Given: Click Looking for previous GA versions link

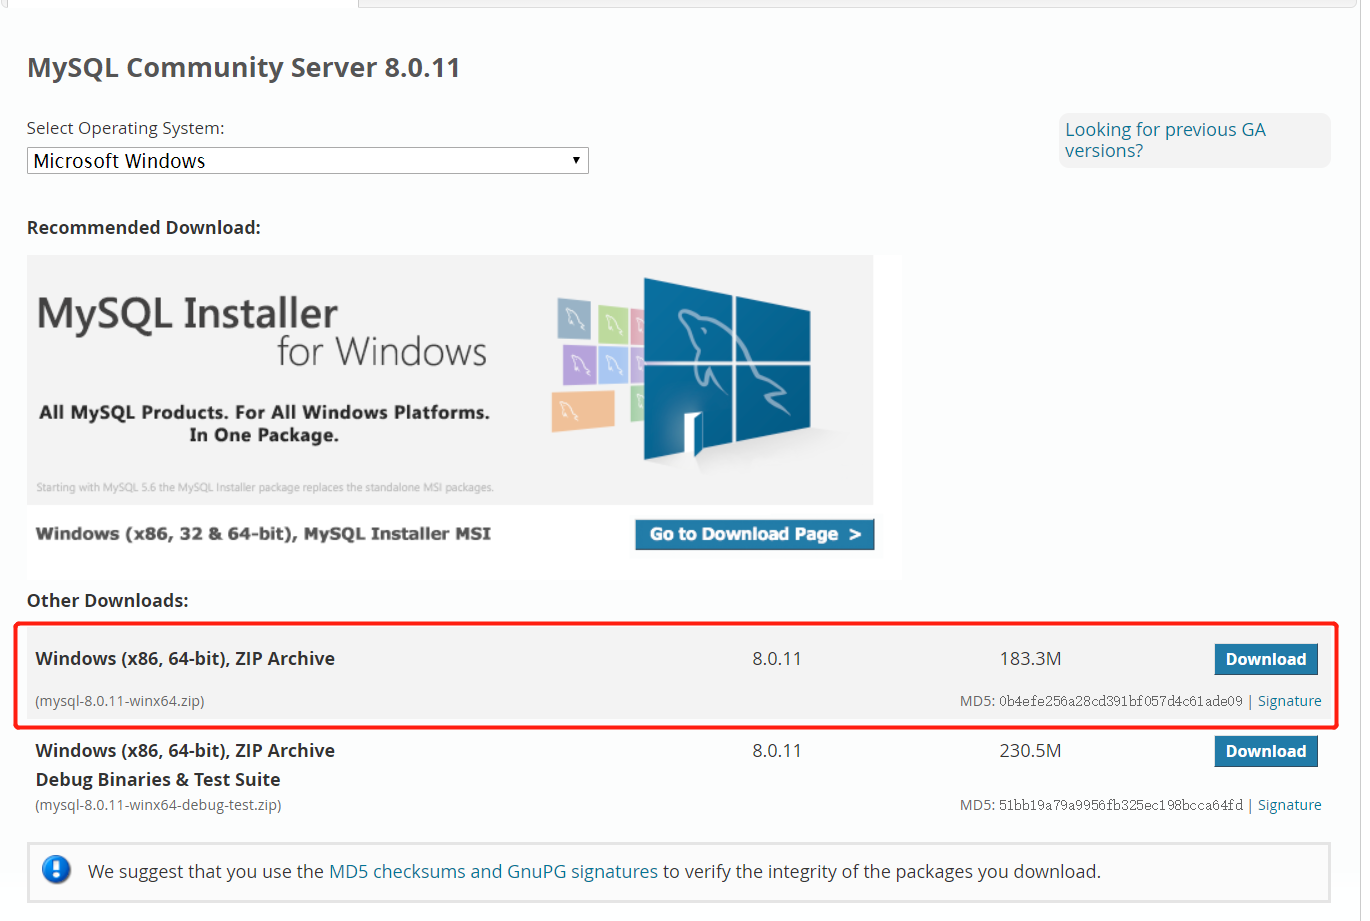Looking at the screenshot, I should [1165, 140].
